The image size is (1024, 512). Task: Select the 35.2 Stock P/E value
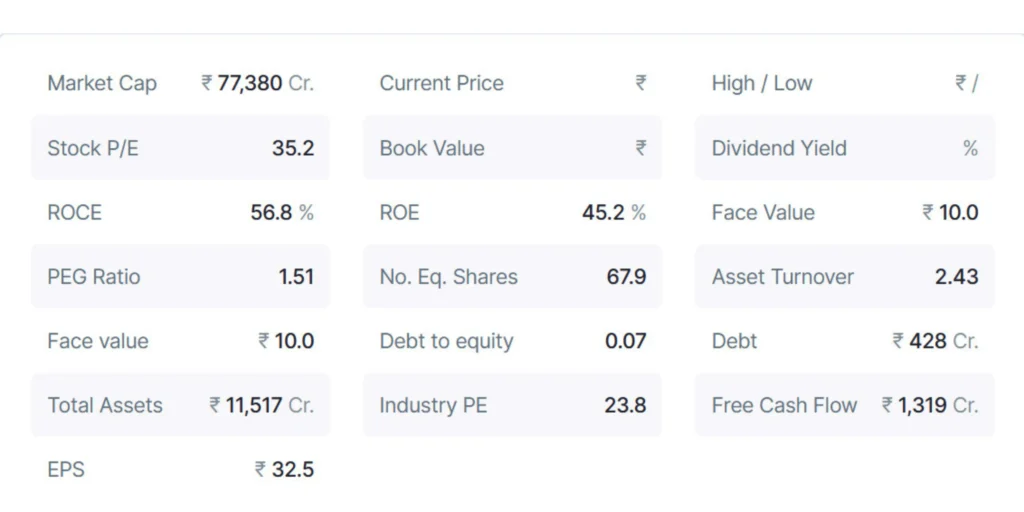[x=293, y=148]
